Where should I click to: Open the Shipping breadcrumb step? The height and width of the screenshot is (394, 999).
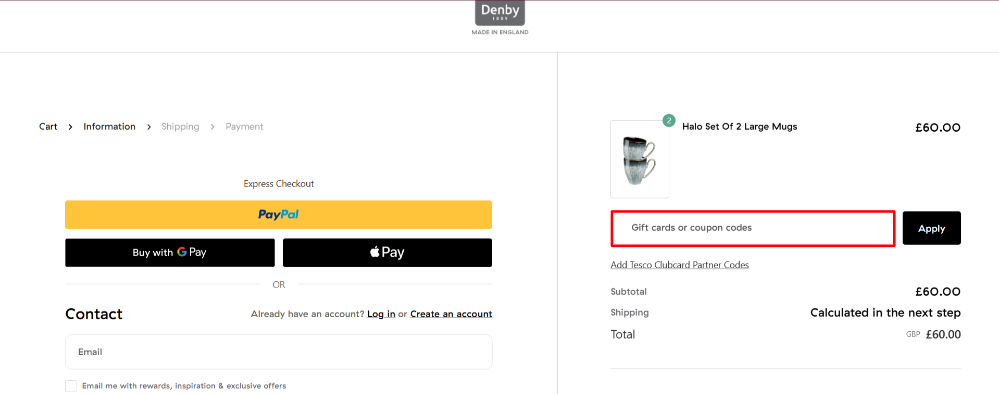[180, 127]
